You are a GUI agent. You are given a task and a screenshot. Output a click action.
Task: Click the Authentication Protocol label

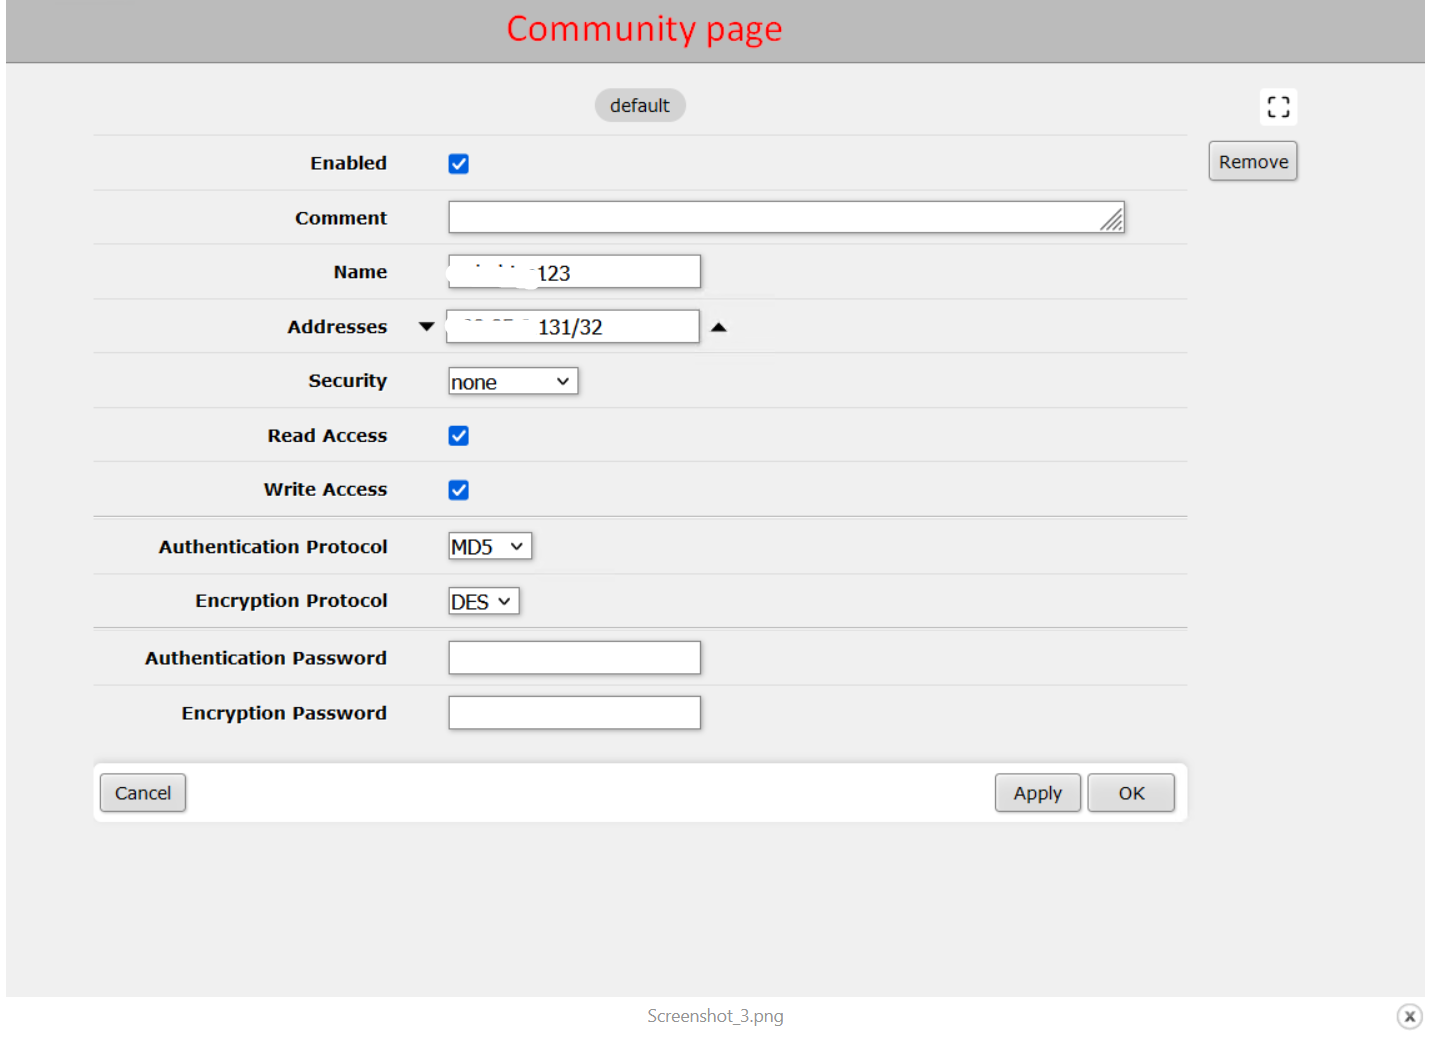tap(273, 547)
